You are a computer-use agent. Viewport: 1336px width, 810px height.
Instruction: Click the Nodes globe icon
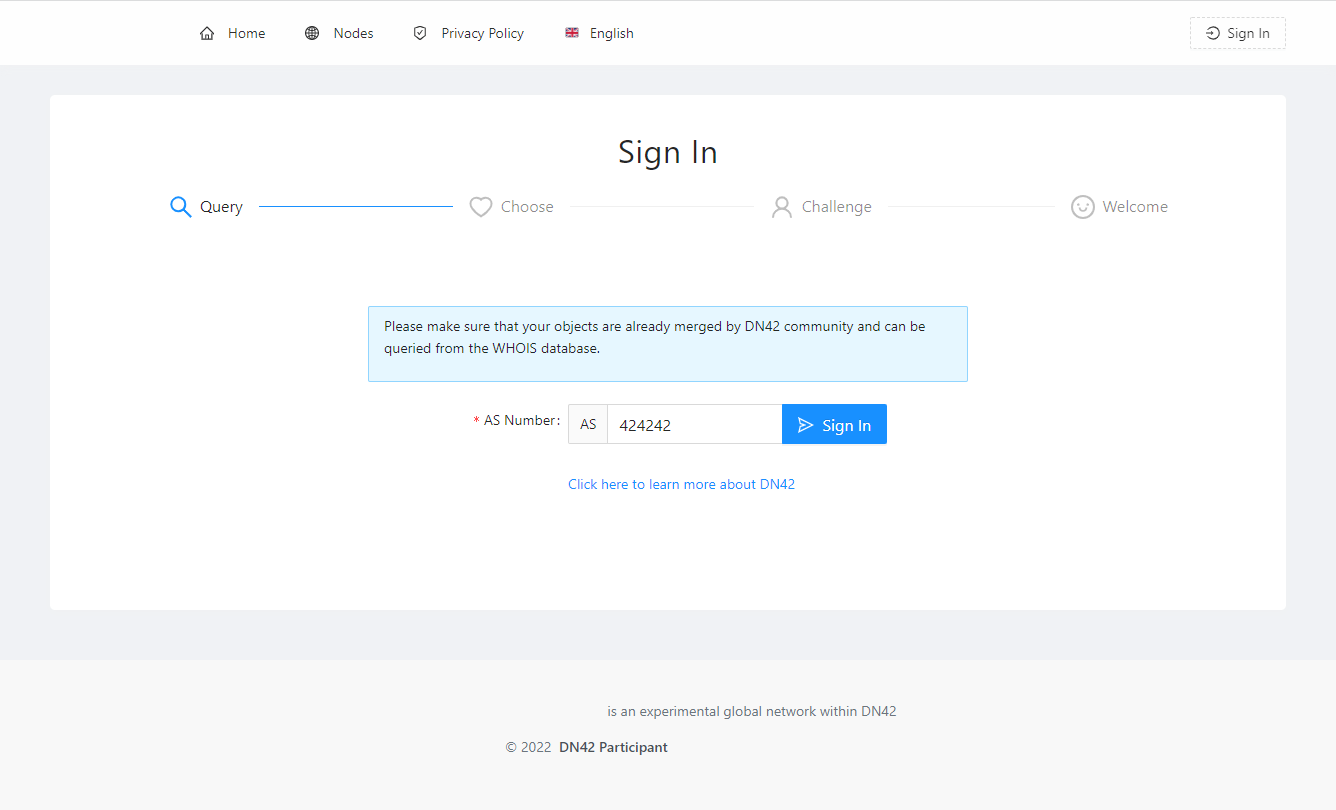(312, 33)
